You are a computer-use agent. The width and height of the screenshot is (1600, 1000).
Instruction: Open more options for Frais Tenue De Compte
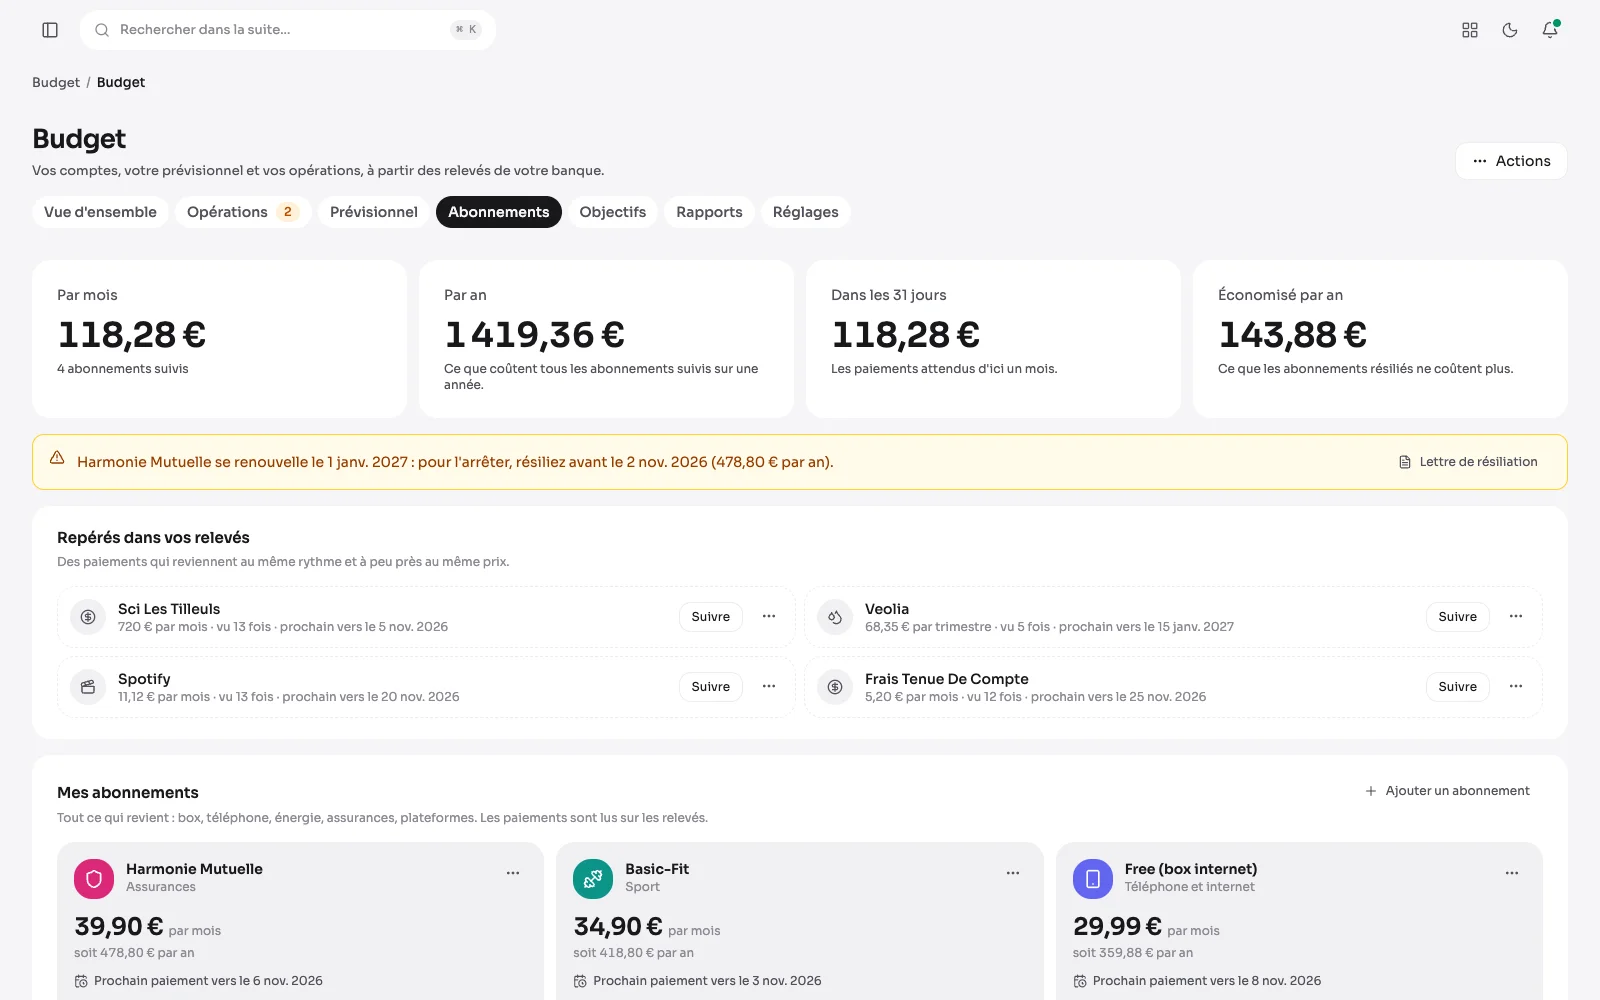coord(1516,687)
